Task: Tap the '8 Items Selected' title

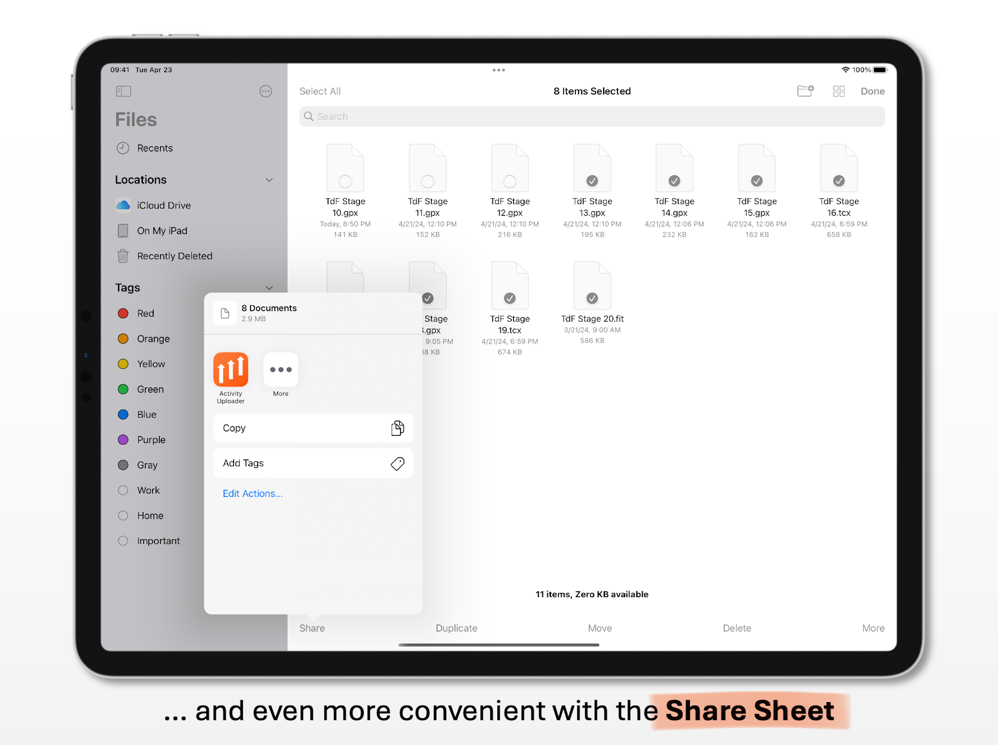Action: click(x=592, y=91)
